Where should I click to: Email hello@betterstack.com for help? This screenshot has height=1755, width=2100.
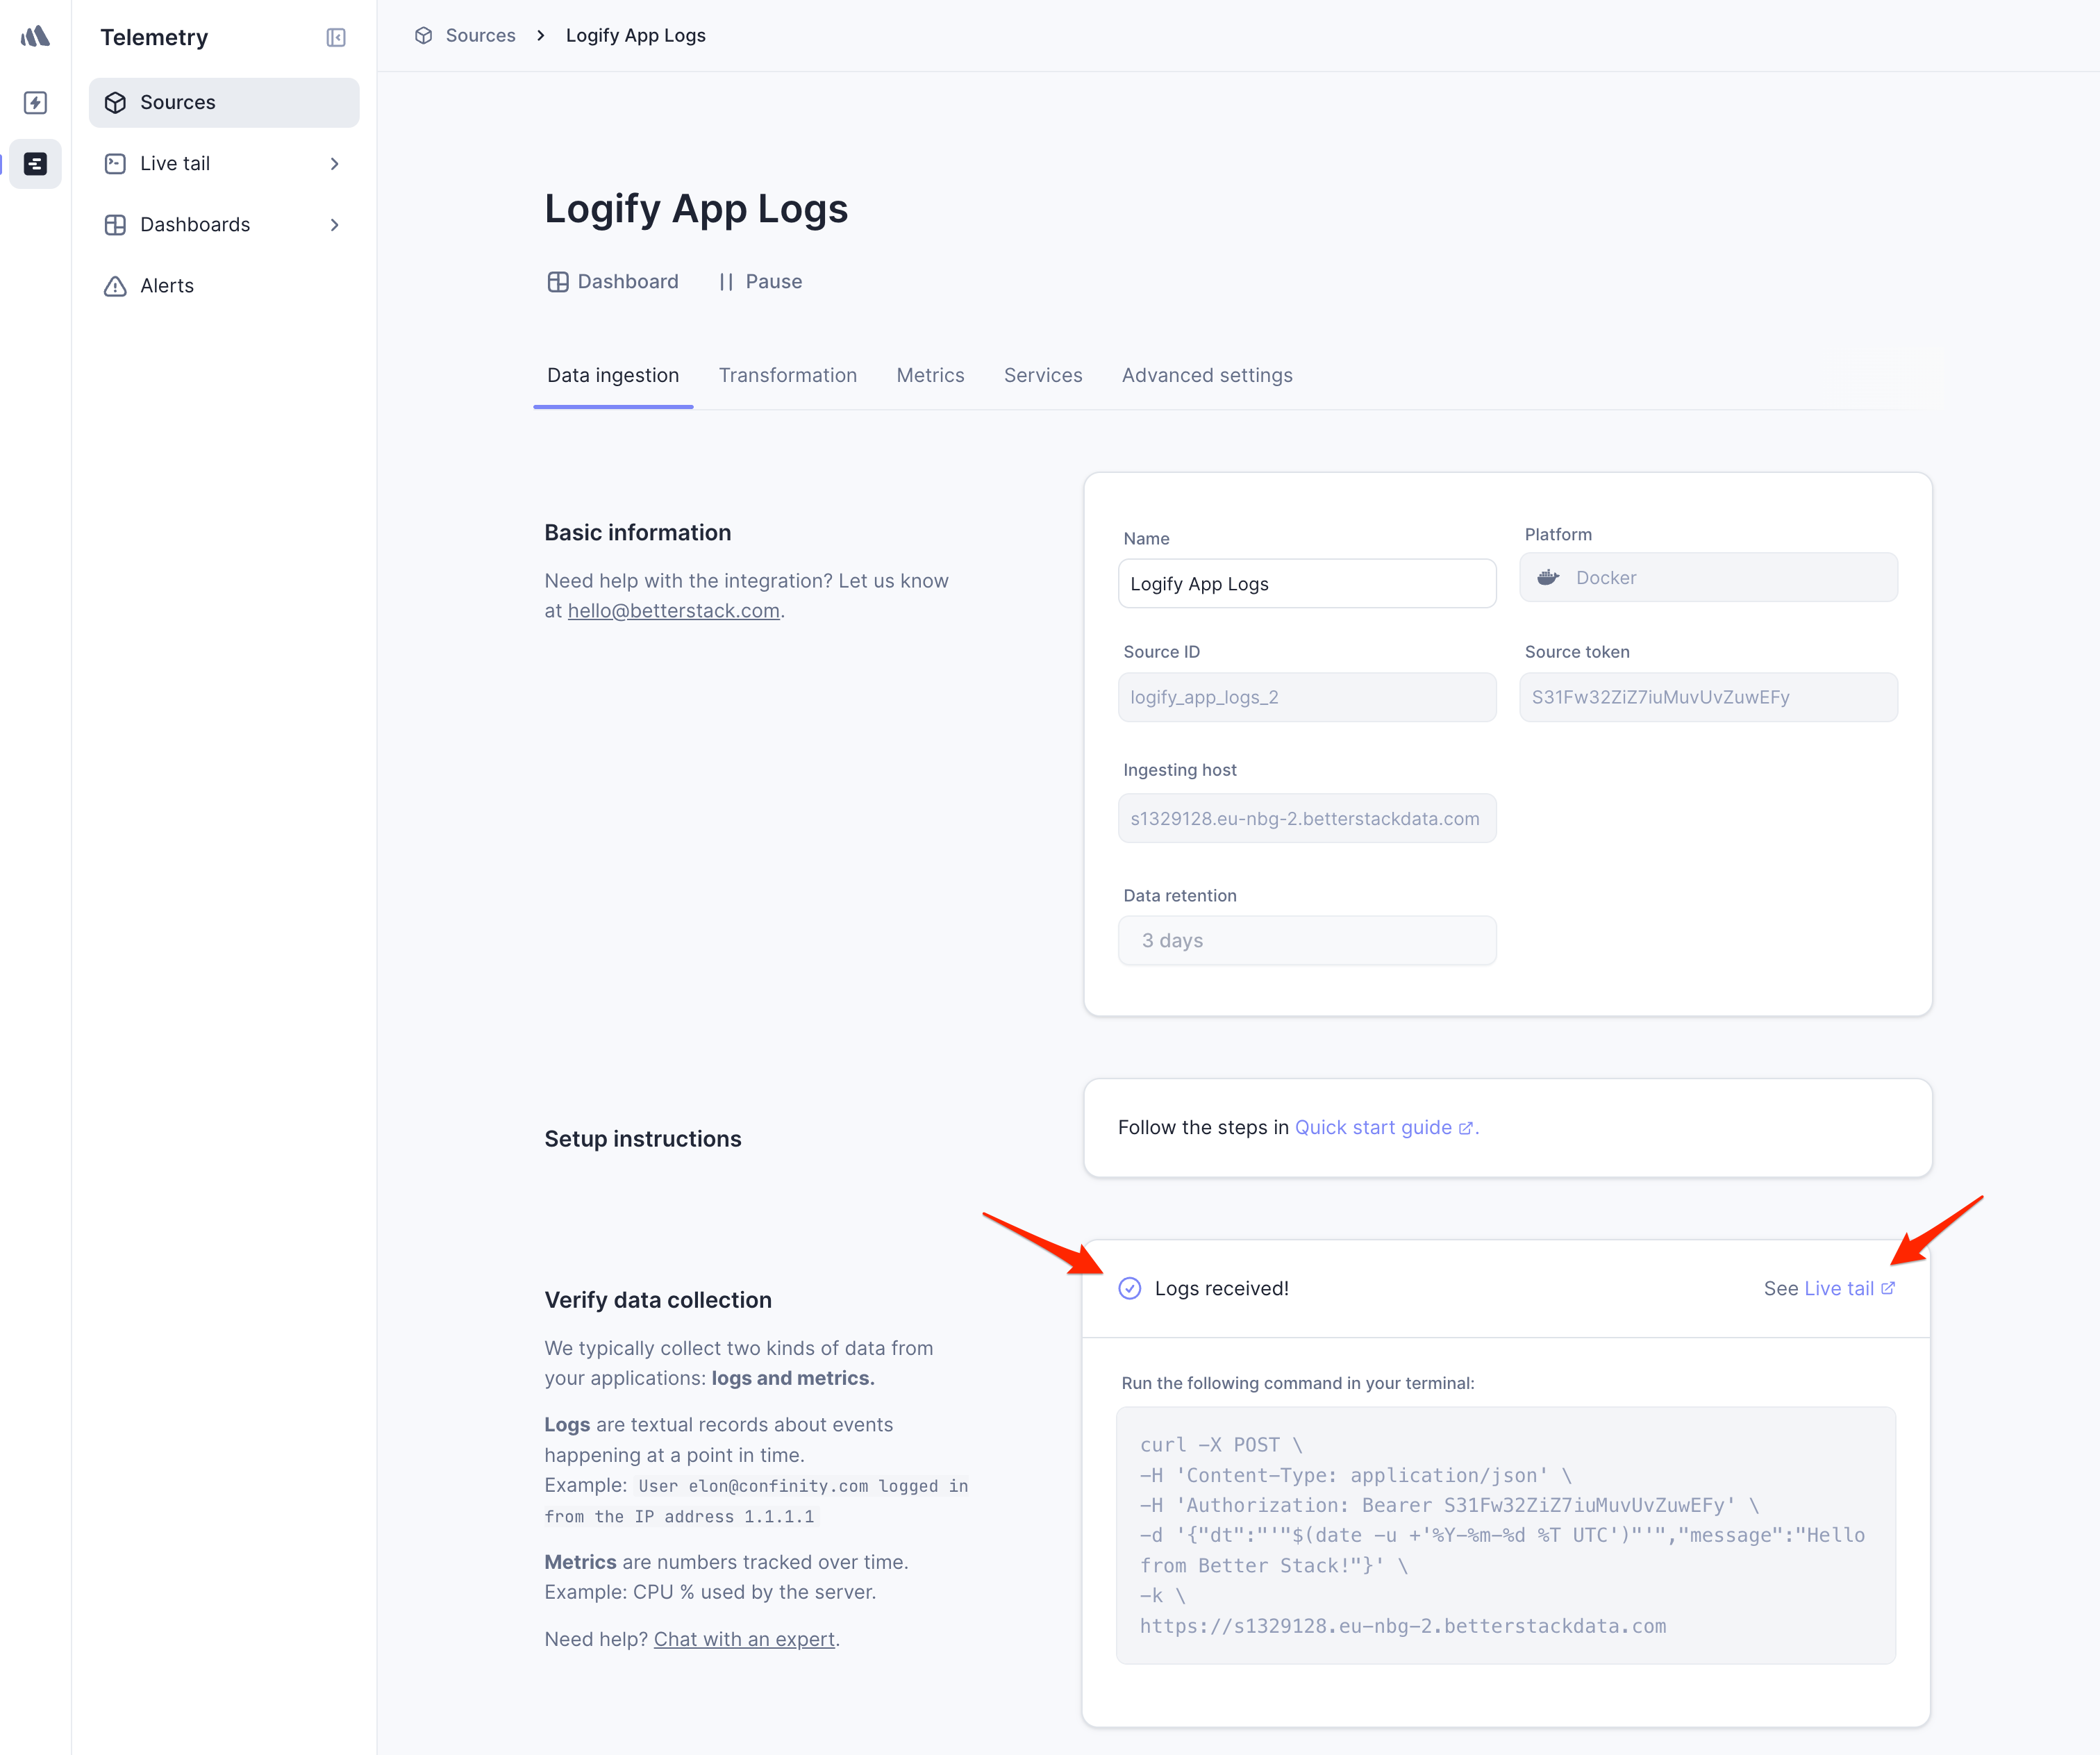click(673, 610)
